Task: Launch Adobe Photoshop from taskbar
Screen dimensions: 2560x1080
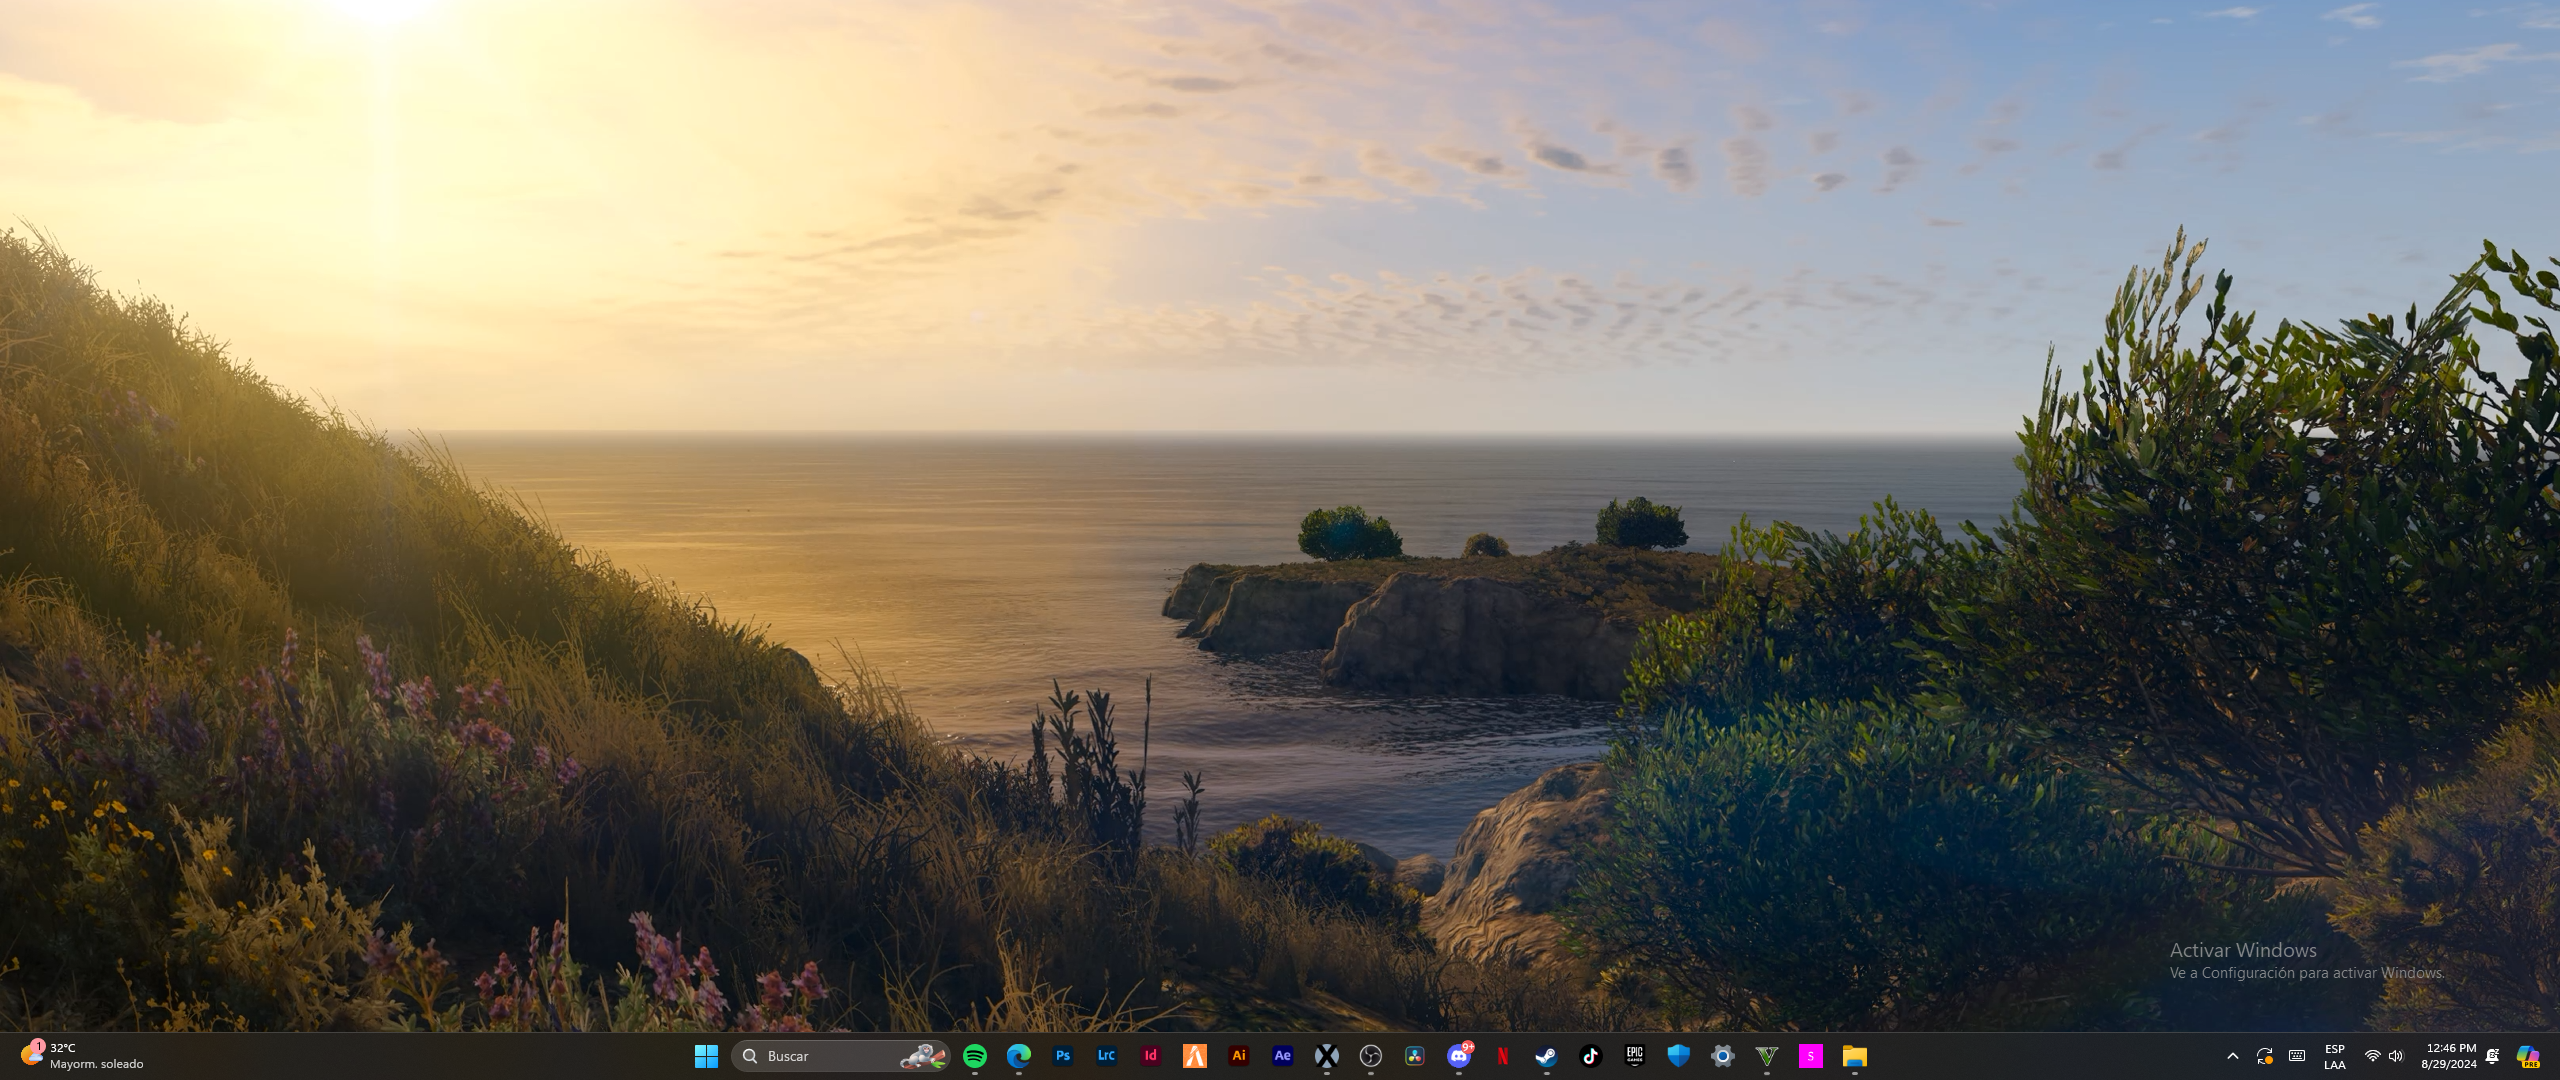Action: click(x=1063, y=1056)
